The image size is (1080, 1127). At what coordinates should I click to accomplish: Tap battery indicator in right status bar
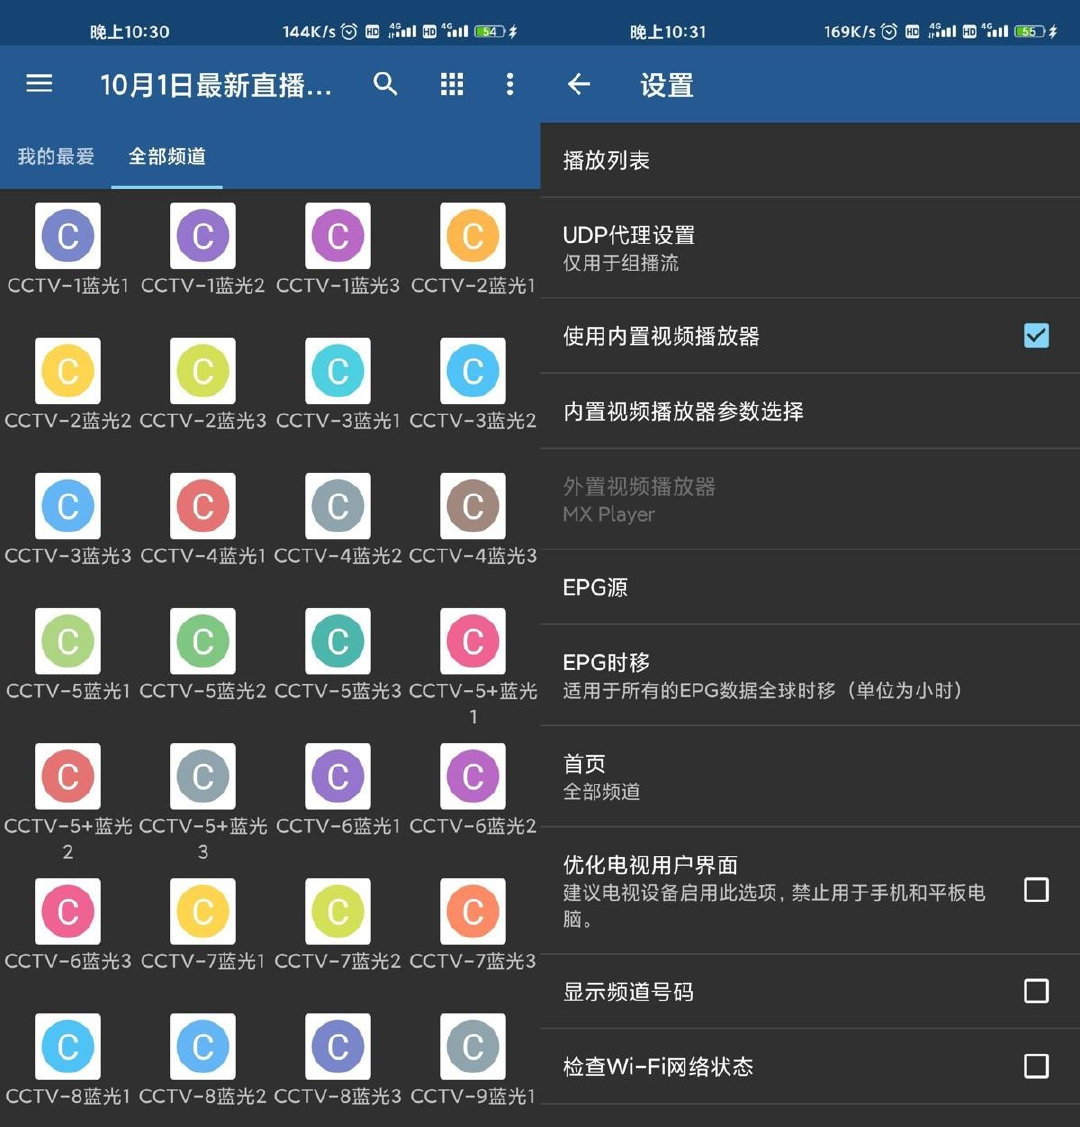[1029, 32]
